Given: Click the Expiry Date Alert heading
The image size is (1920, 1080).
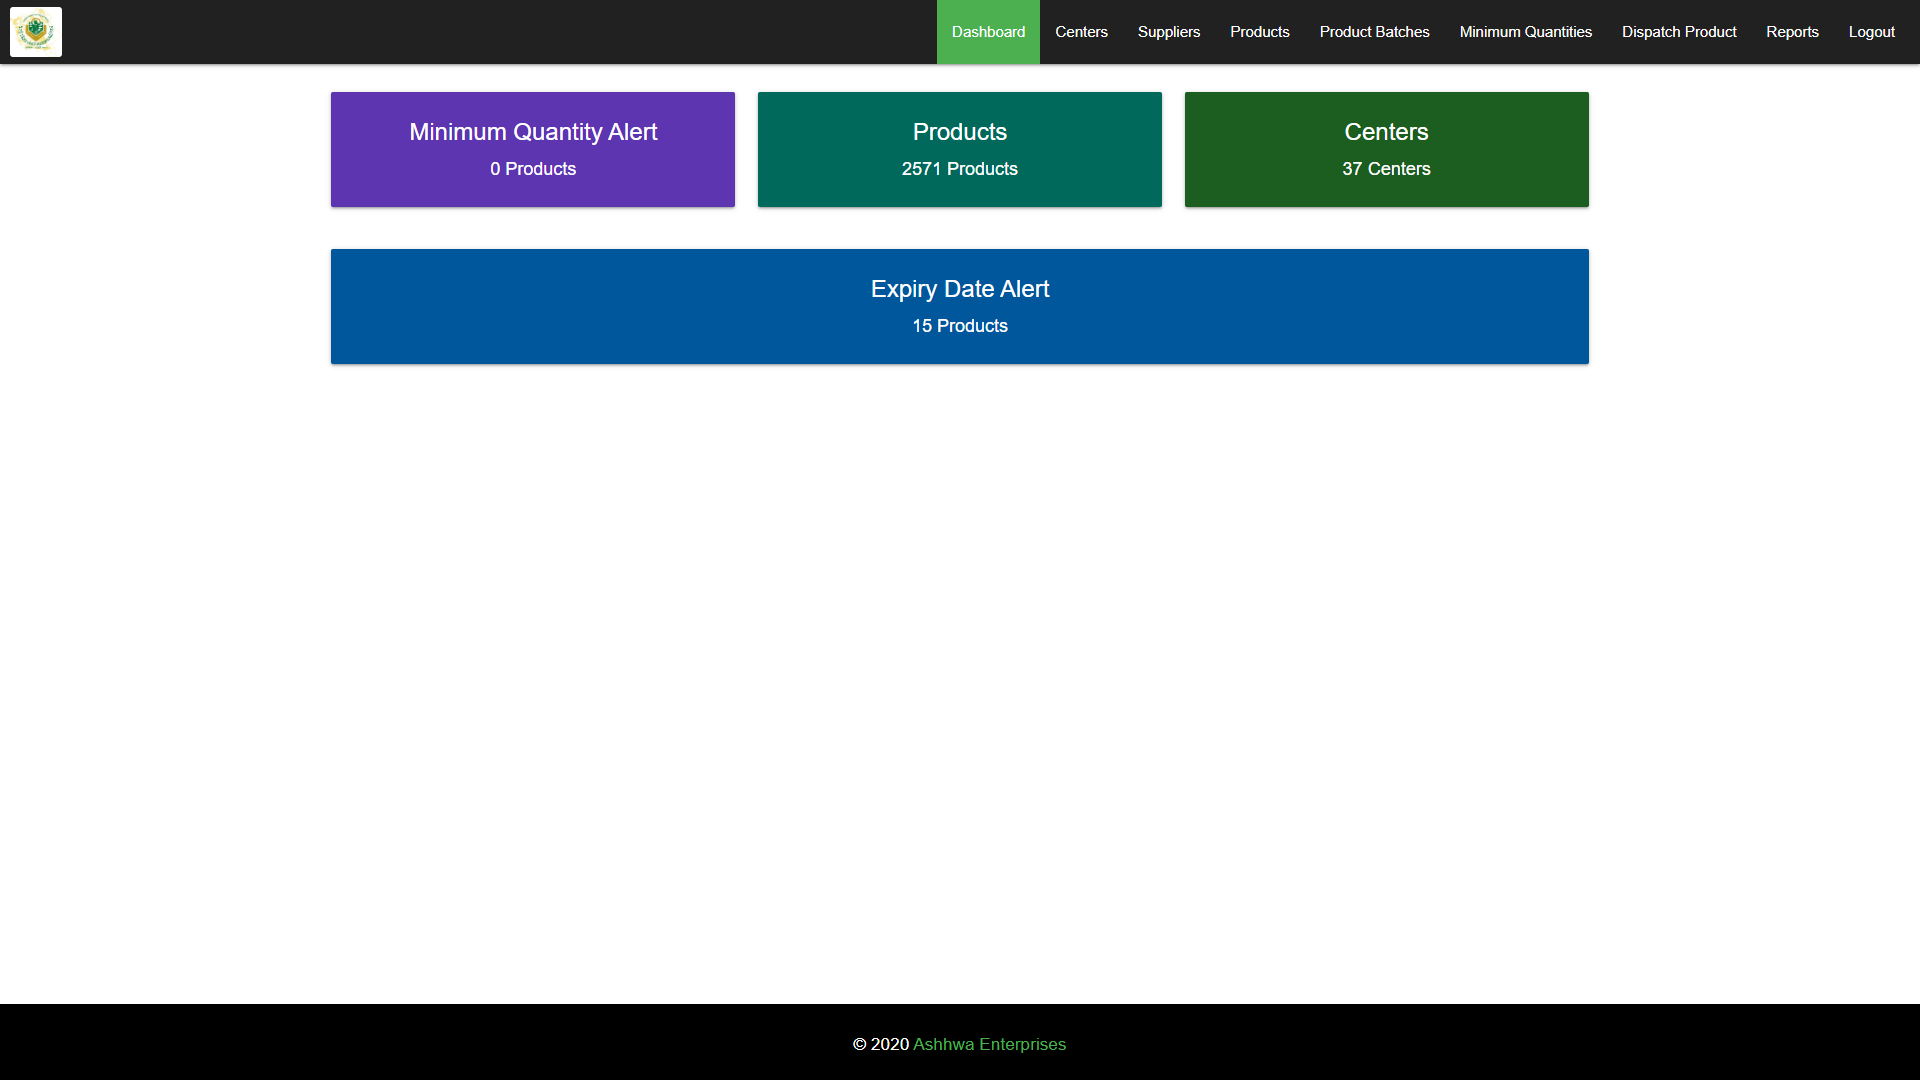Looking at the screenshot, I should pos(959,289).
